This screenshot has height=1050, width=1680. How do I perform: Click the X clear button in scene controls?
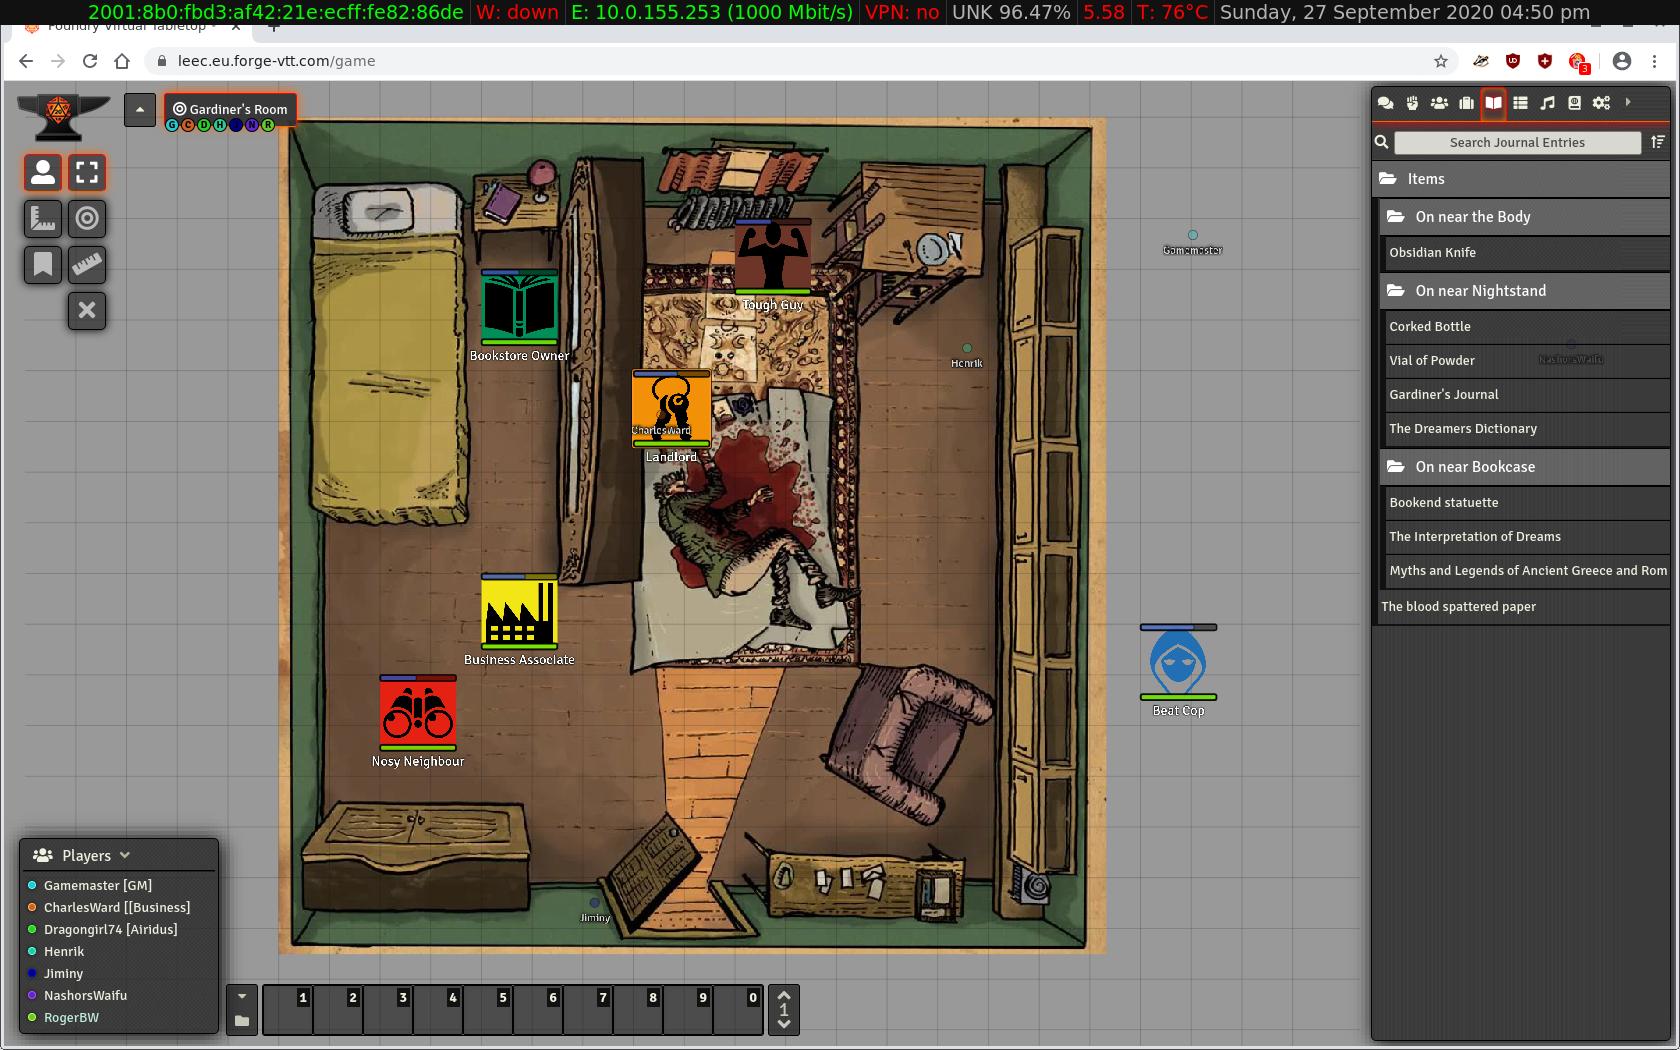(x=87, y=311)
